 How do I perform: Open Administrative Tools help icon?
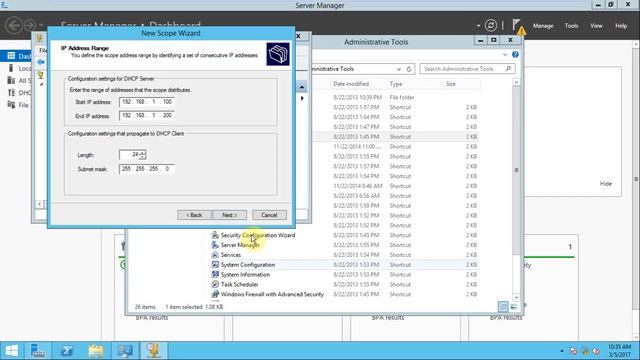(515, 54)
